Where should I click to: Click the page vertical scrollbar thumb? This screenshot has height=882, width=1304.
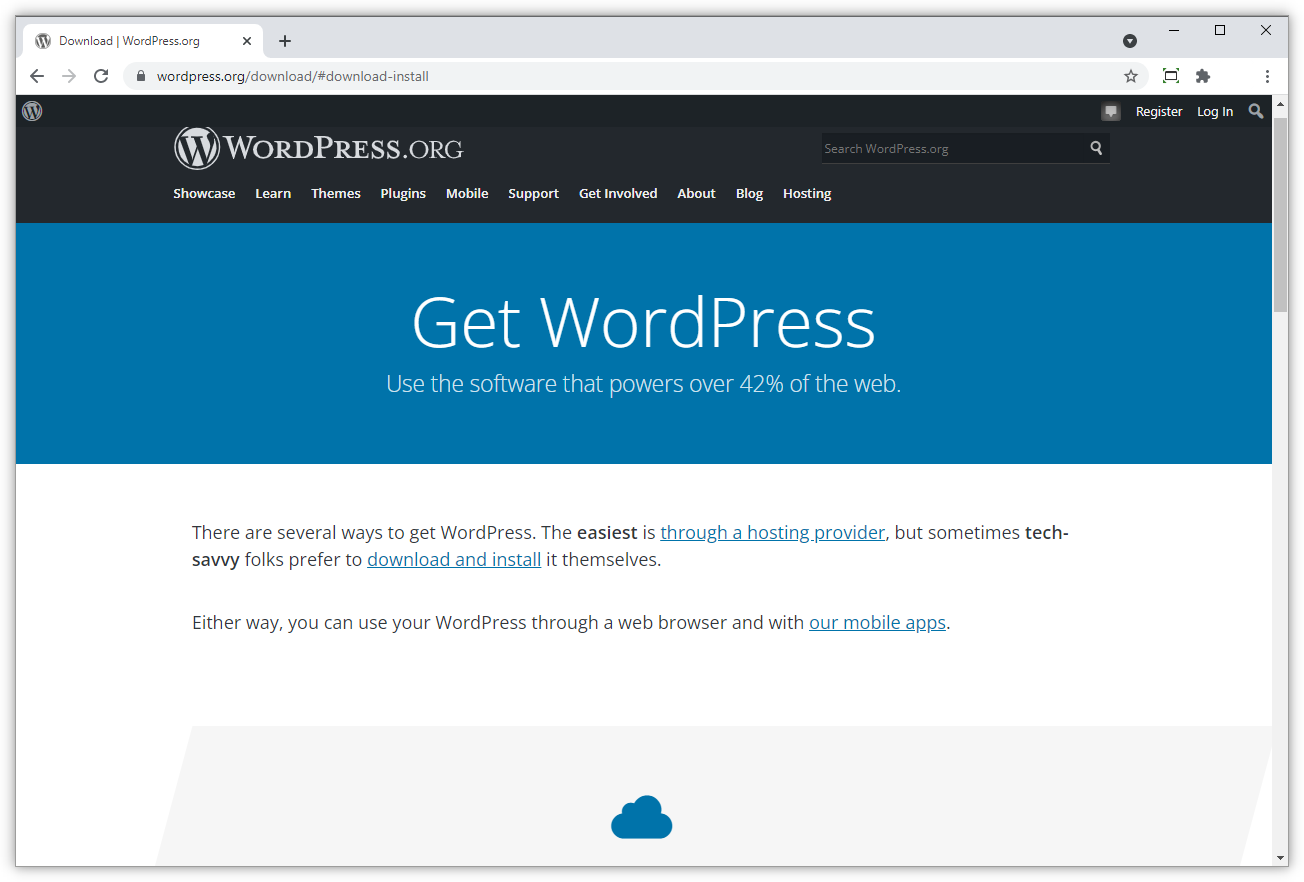click(1280, 214)
